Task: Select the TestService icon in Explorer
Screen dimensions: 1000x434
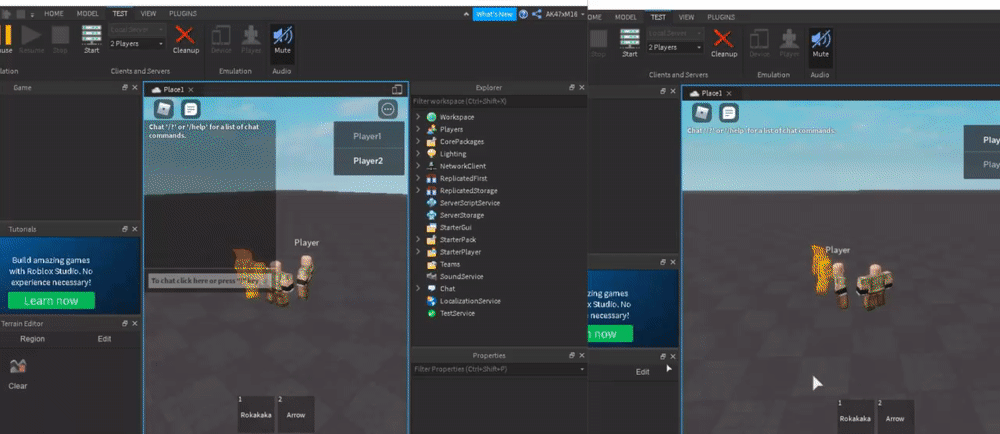Action: pyautogui.click(x=432, y=313)
